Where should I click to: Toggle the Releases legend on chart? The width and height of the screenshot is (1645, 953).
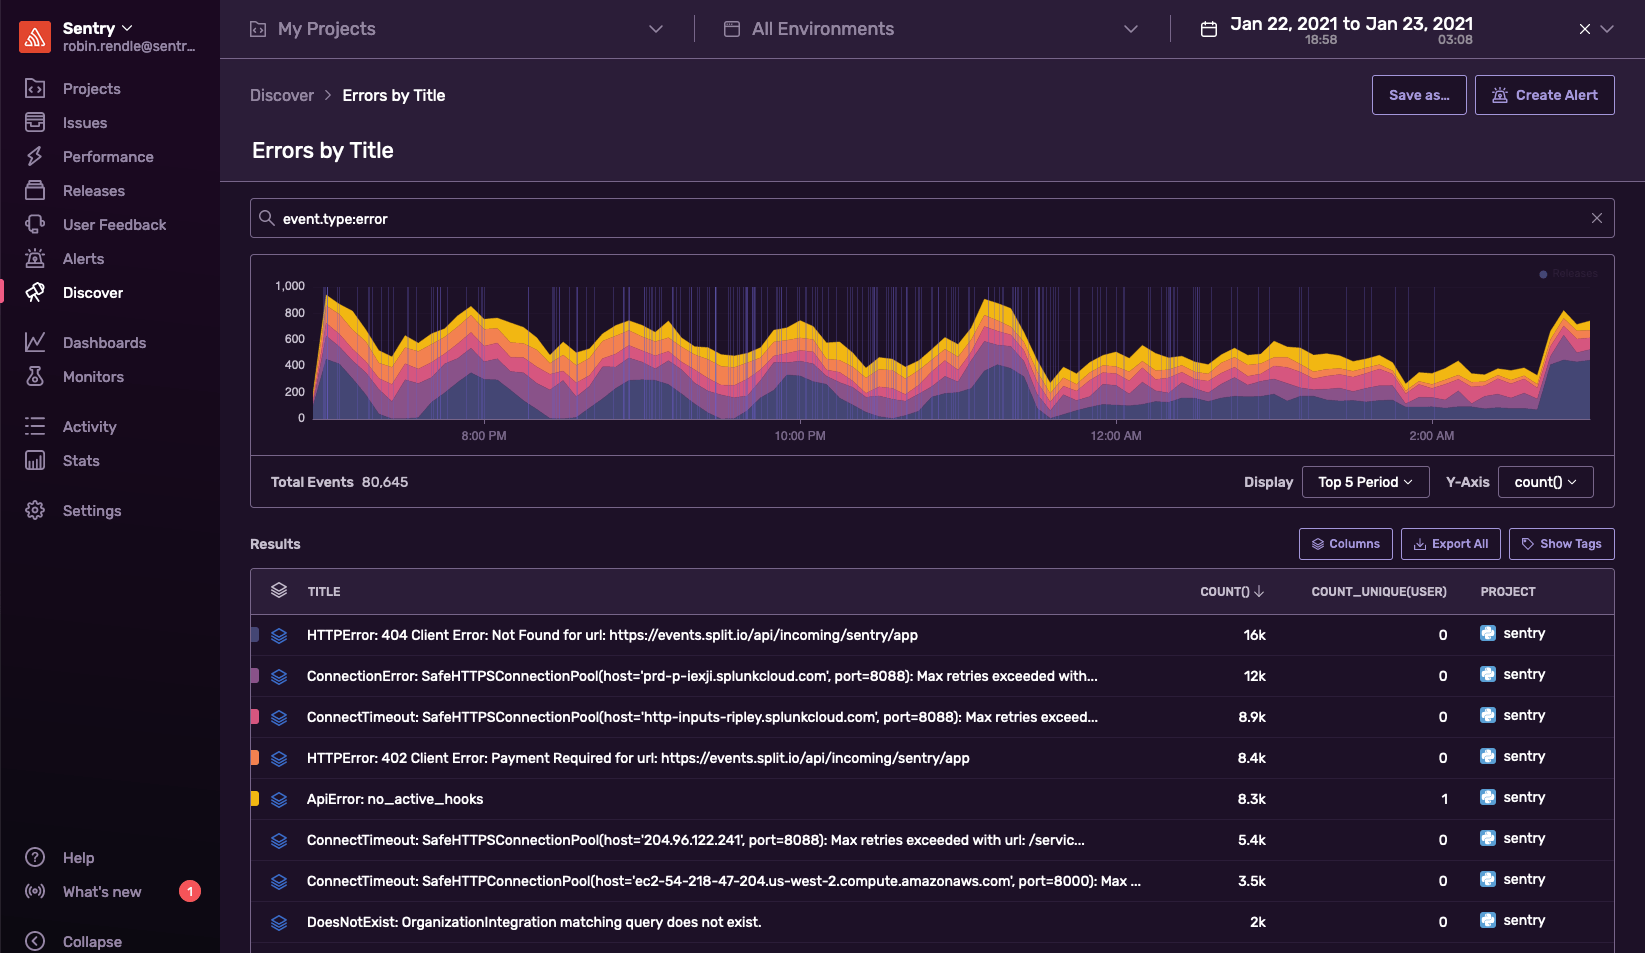(1569, 273)
